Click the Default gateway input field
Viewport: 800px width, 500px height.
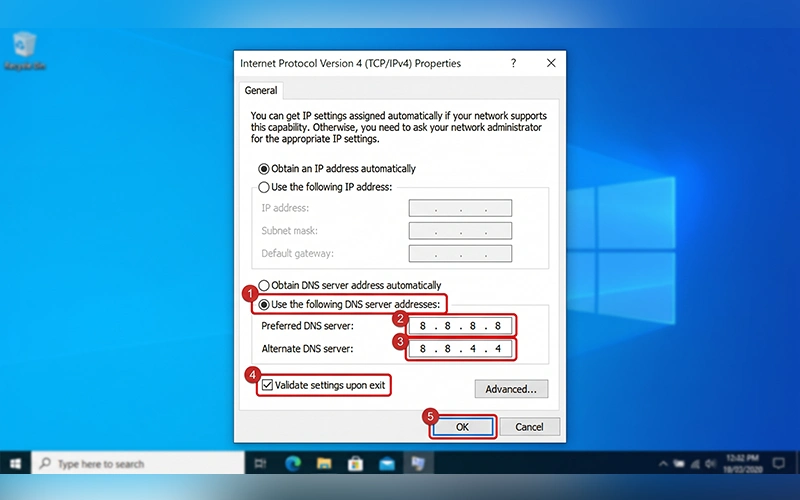click(x=460, y=254)
